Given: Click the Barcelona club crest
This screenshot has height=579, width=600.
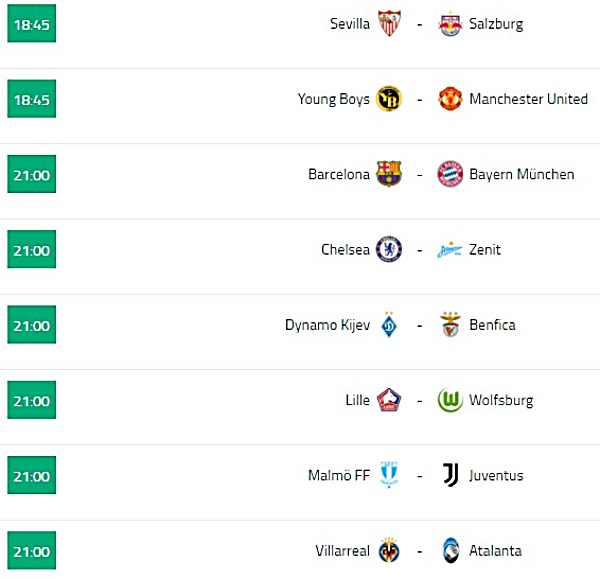Looking at the screenshot, I should 389,174.
